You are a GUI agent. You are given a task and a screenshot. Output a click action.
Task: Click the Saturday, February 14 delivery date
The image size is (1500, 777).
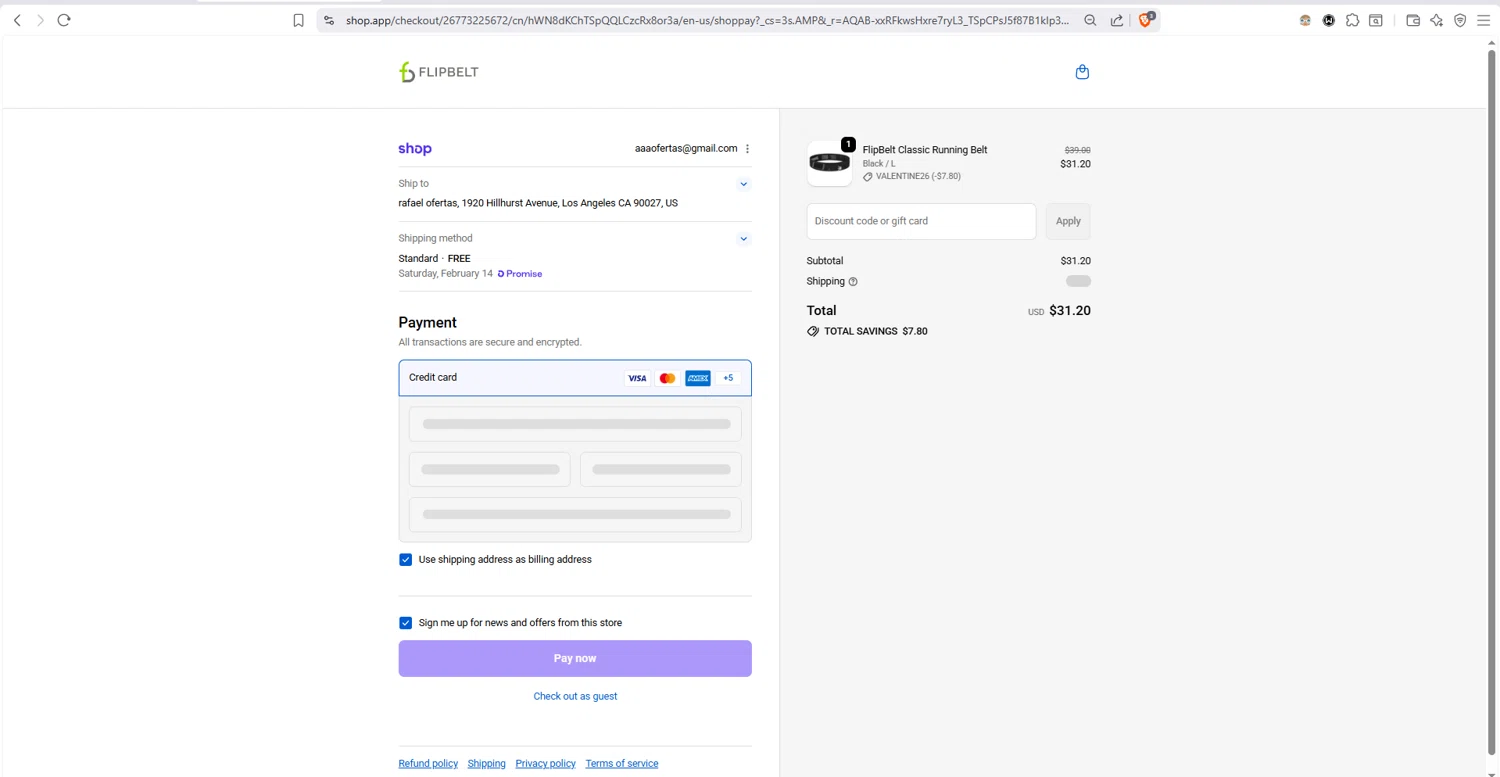[445, 274]
